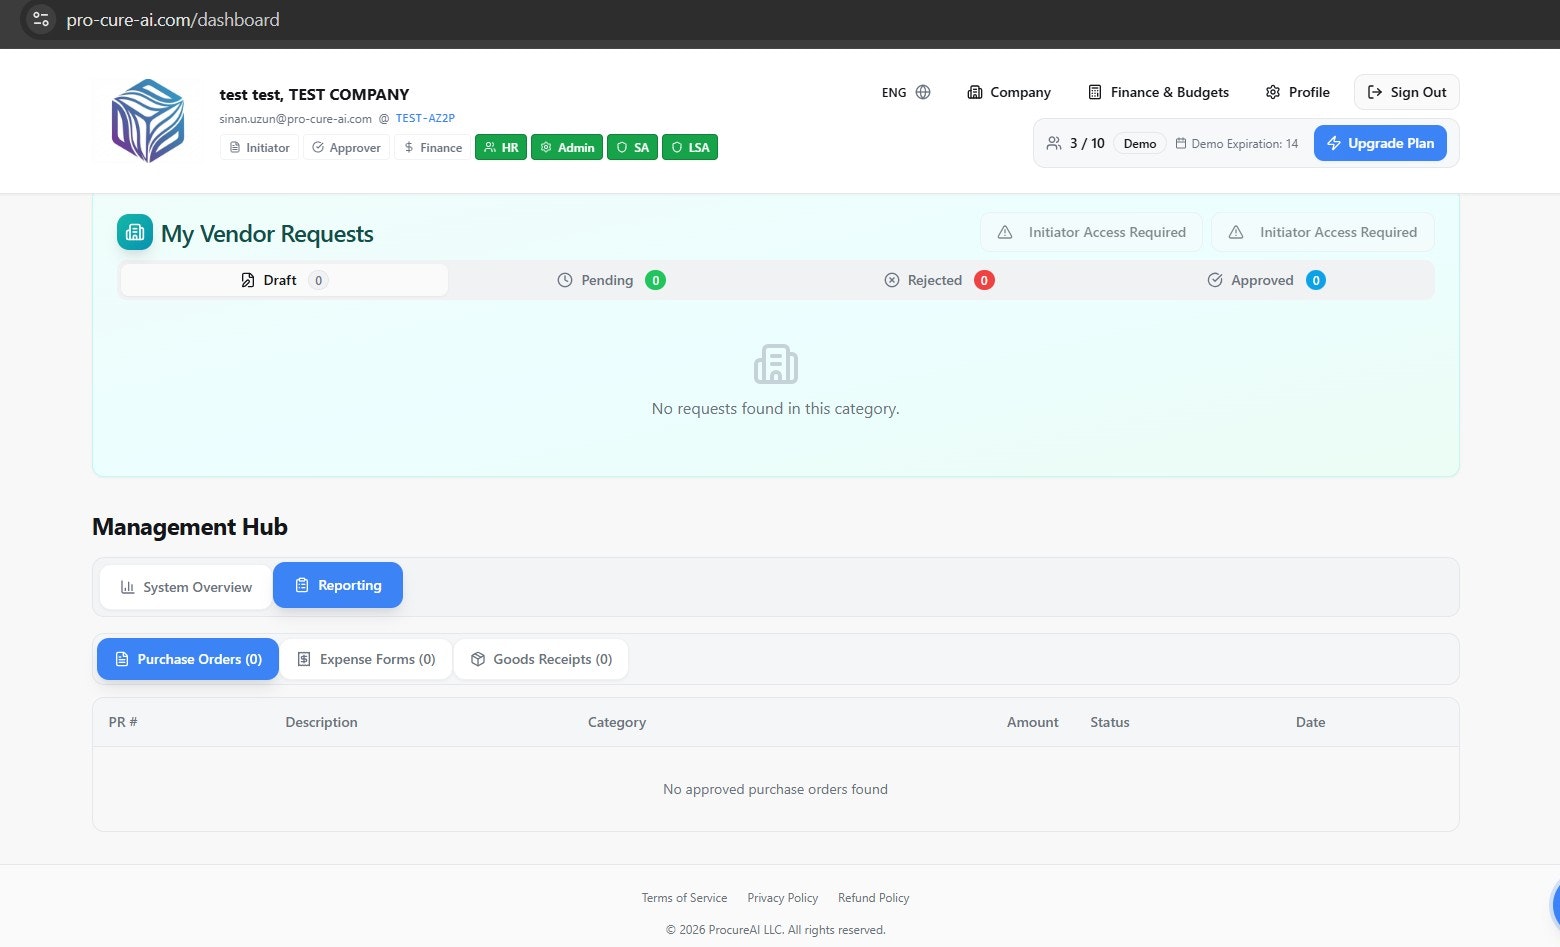
Task: Click the first Initiator Access Required warning icon
Action: pyautogui.click(x=1005, y=232)
